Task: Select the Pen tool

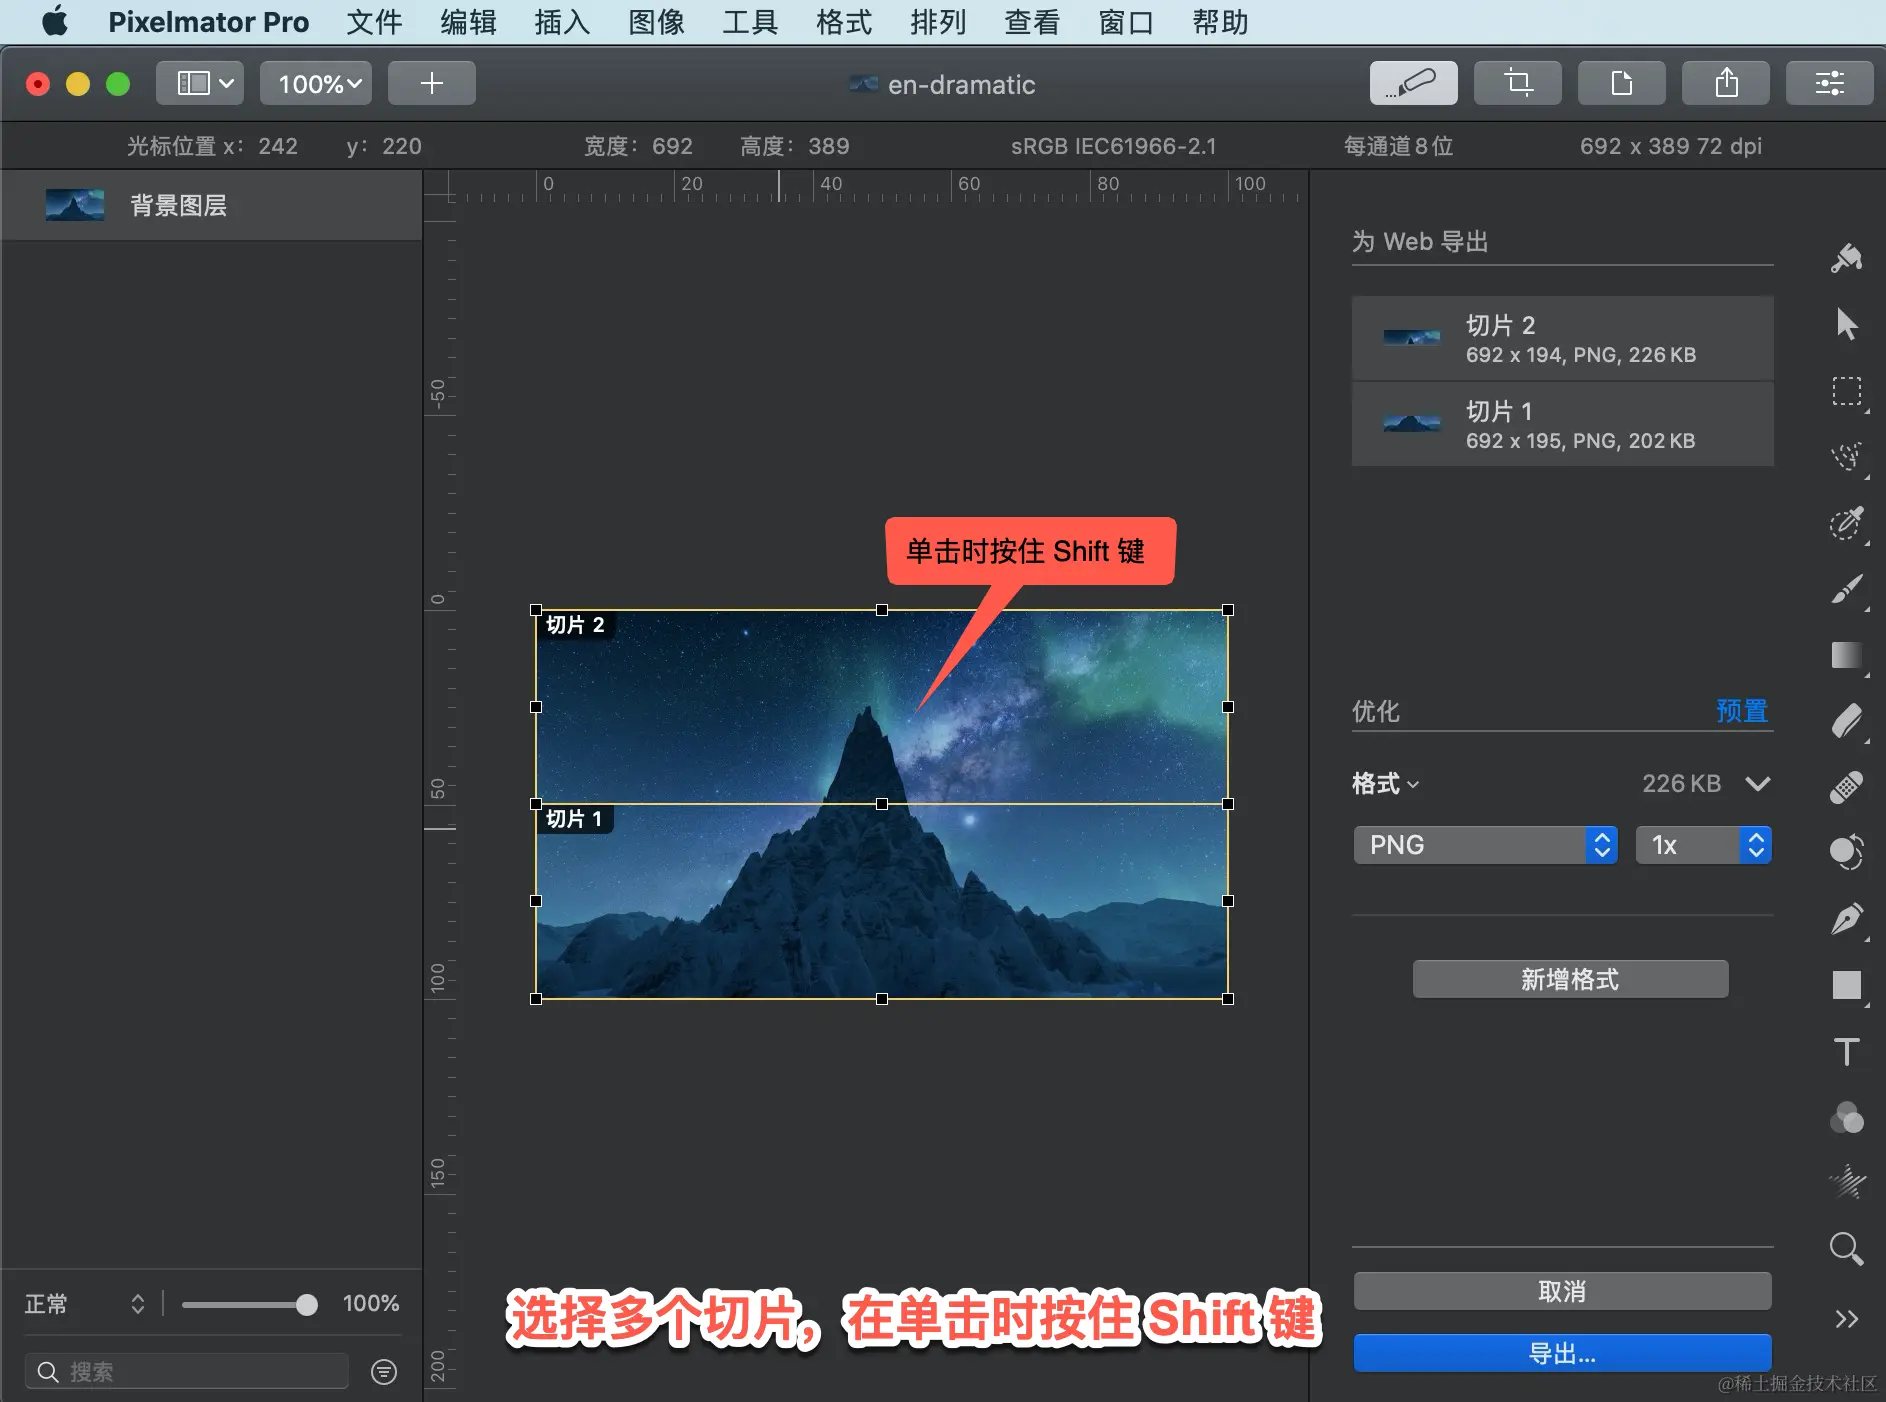Action: [1846, 919]
